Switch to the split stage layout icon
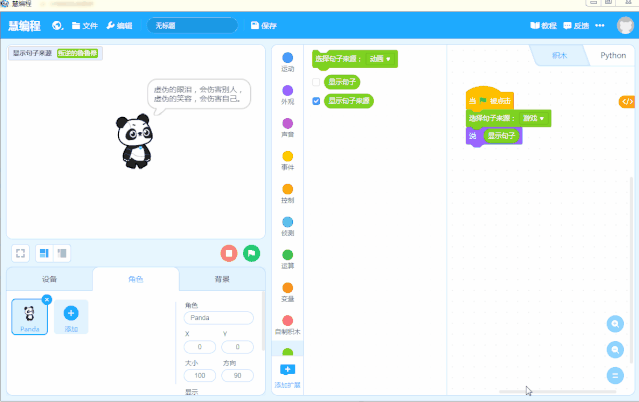This screenshot has height=402, width=639. [x=44, y=253]
